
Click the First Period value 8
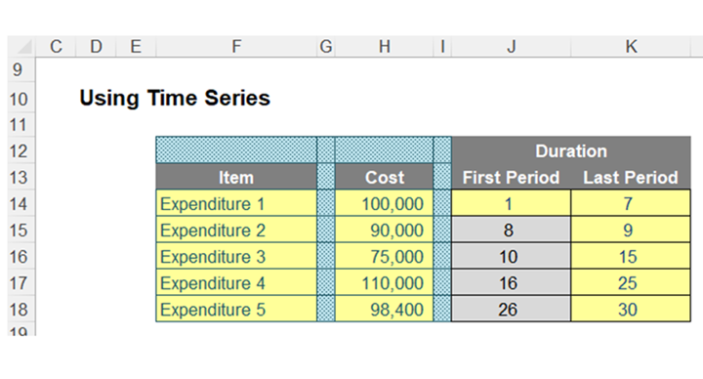point(511,230)
